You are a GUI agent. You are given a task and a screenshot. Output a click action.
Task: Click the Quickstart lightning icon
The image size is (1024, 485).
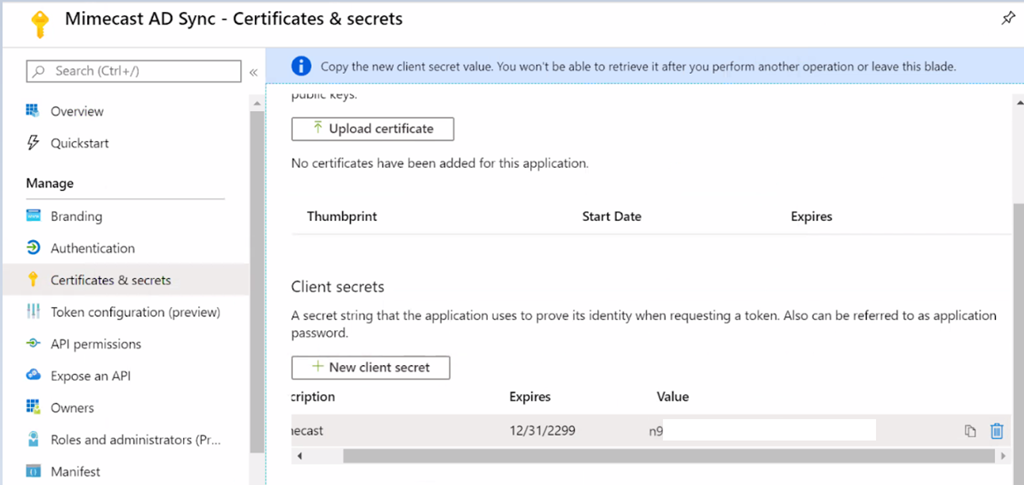point(33,142)
